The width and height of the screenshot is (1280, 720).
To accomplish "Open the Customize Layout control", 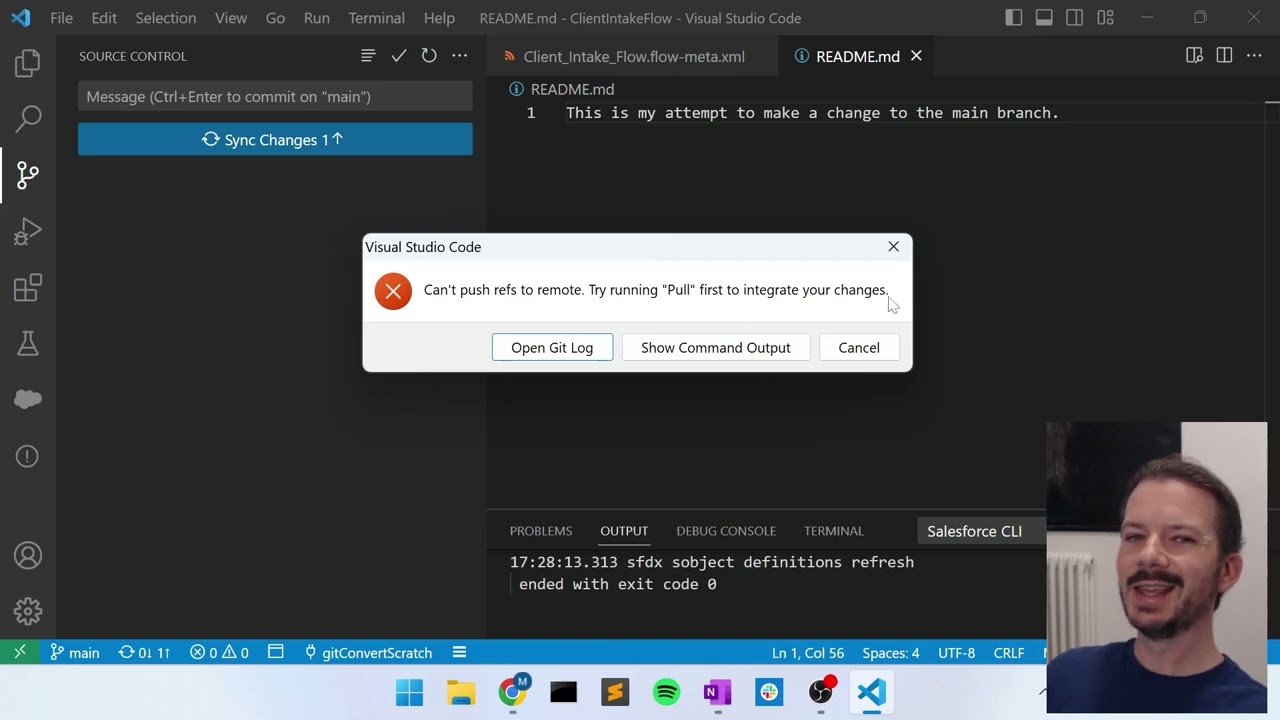I will [x=1105, y=18].
